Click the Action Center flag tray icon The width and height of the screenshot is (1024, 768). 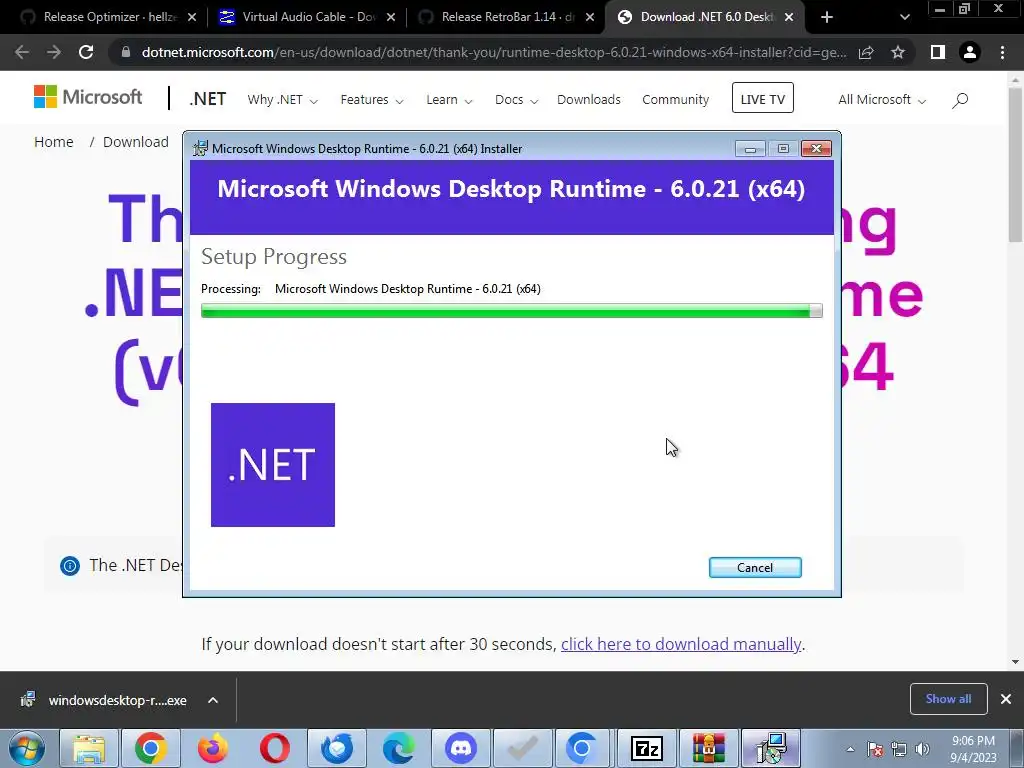[x=875, y=749]
